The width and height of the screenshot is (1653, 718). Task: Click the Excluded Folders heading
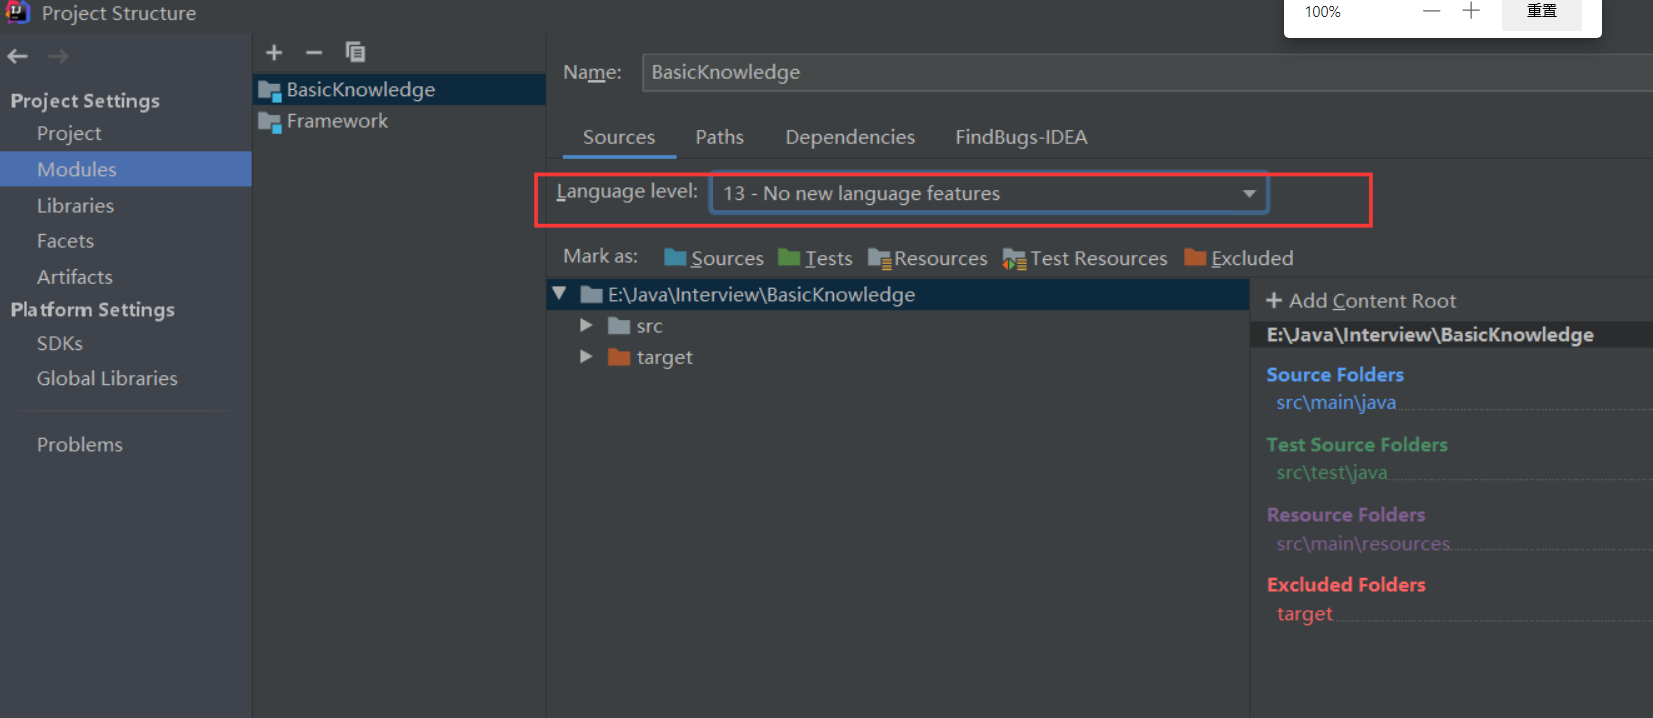[1346, 584]
